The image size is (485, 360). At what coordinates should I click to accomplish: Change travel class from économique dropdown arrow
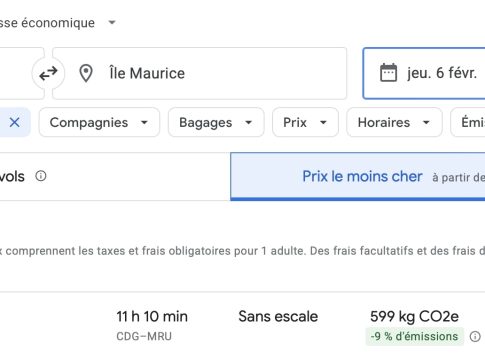point(112,23)
